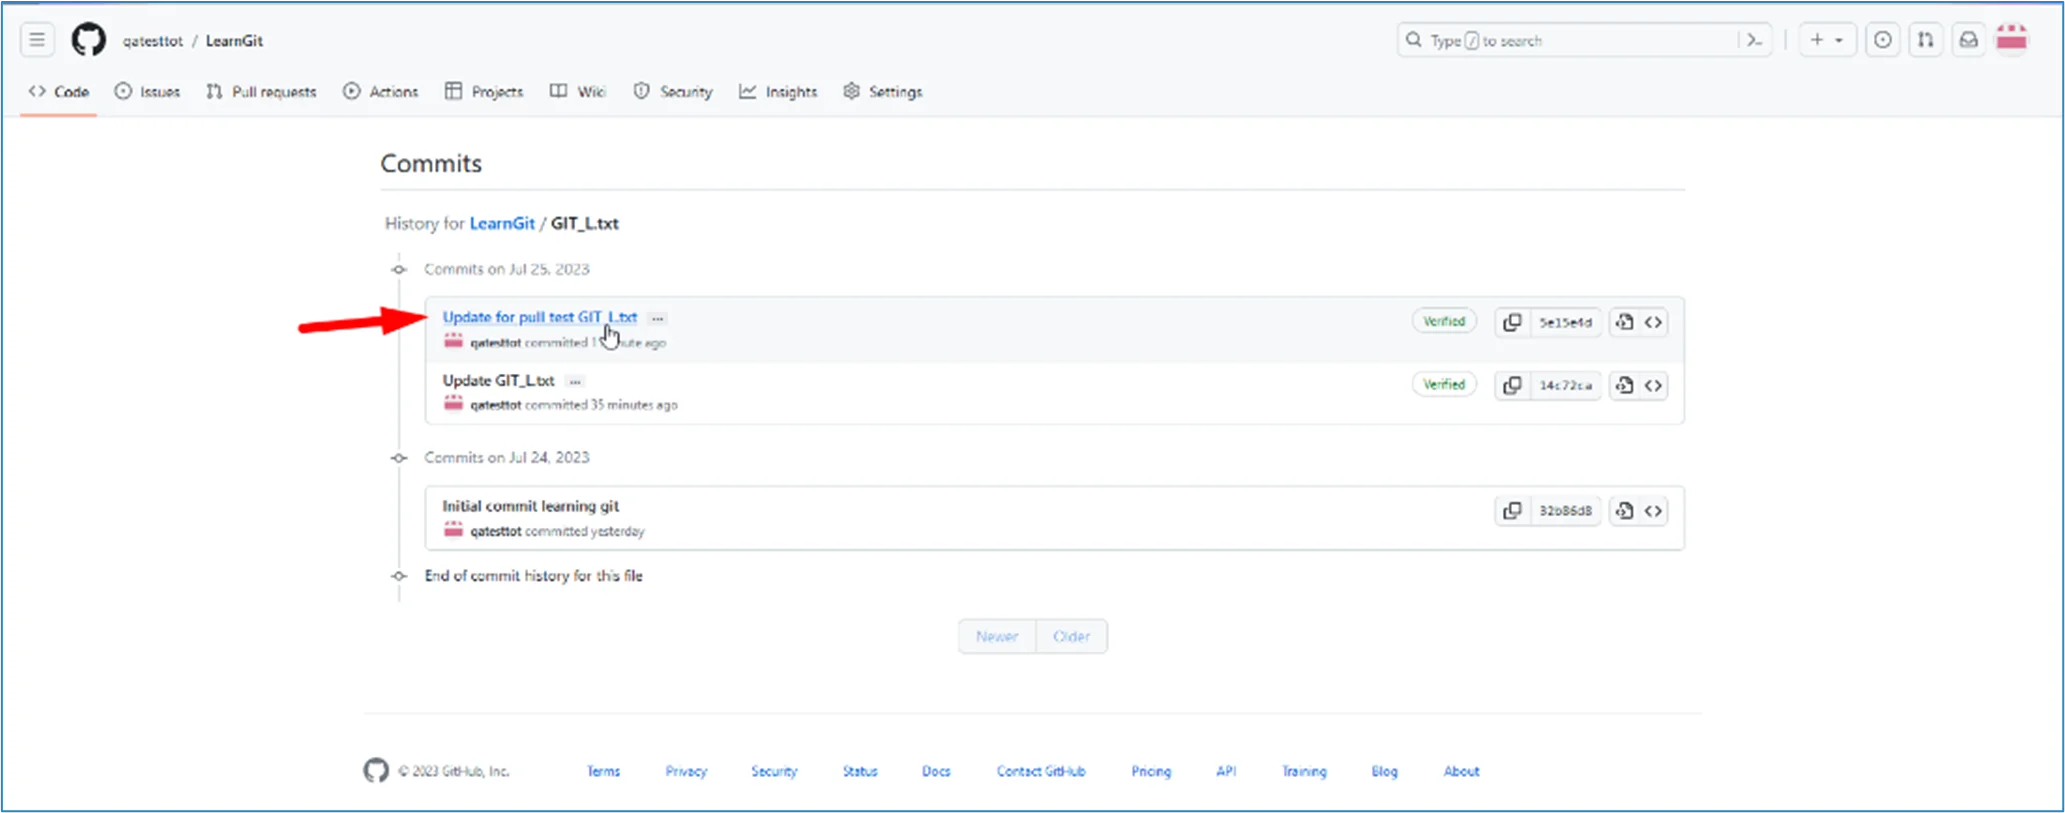Click the GitHub Octocat logo in header

click(x=88, y=40)
